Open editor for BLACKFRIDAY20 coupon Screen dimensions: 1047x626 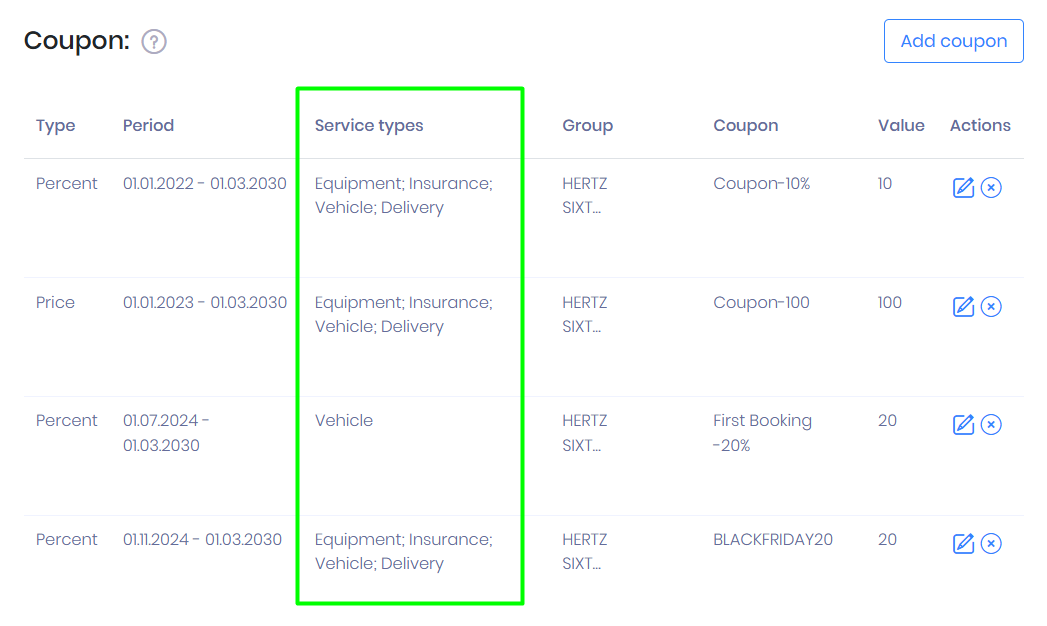coord(963,544)
